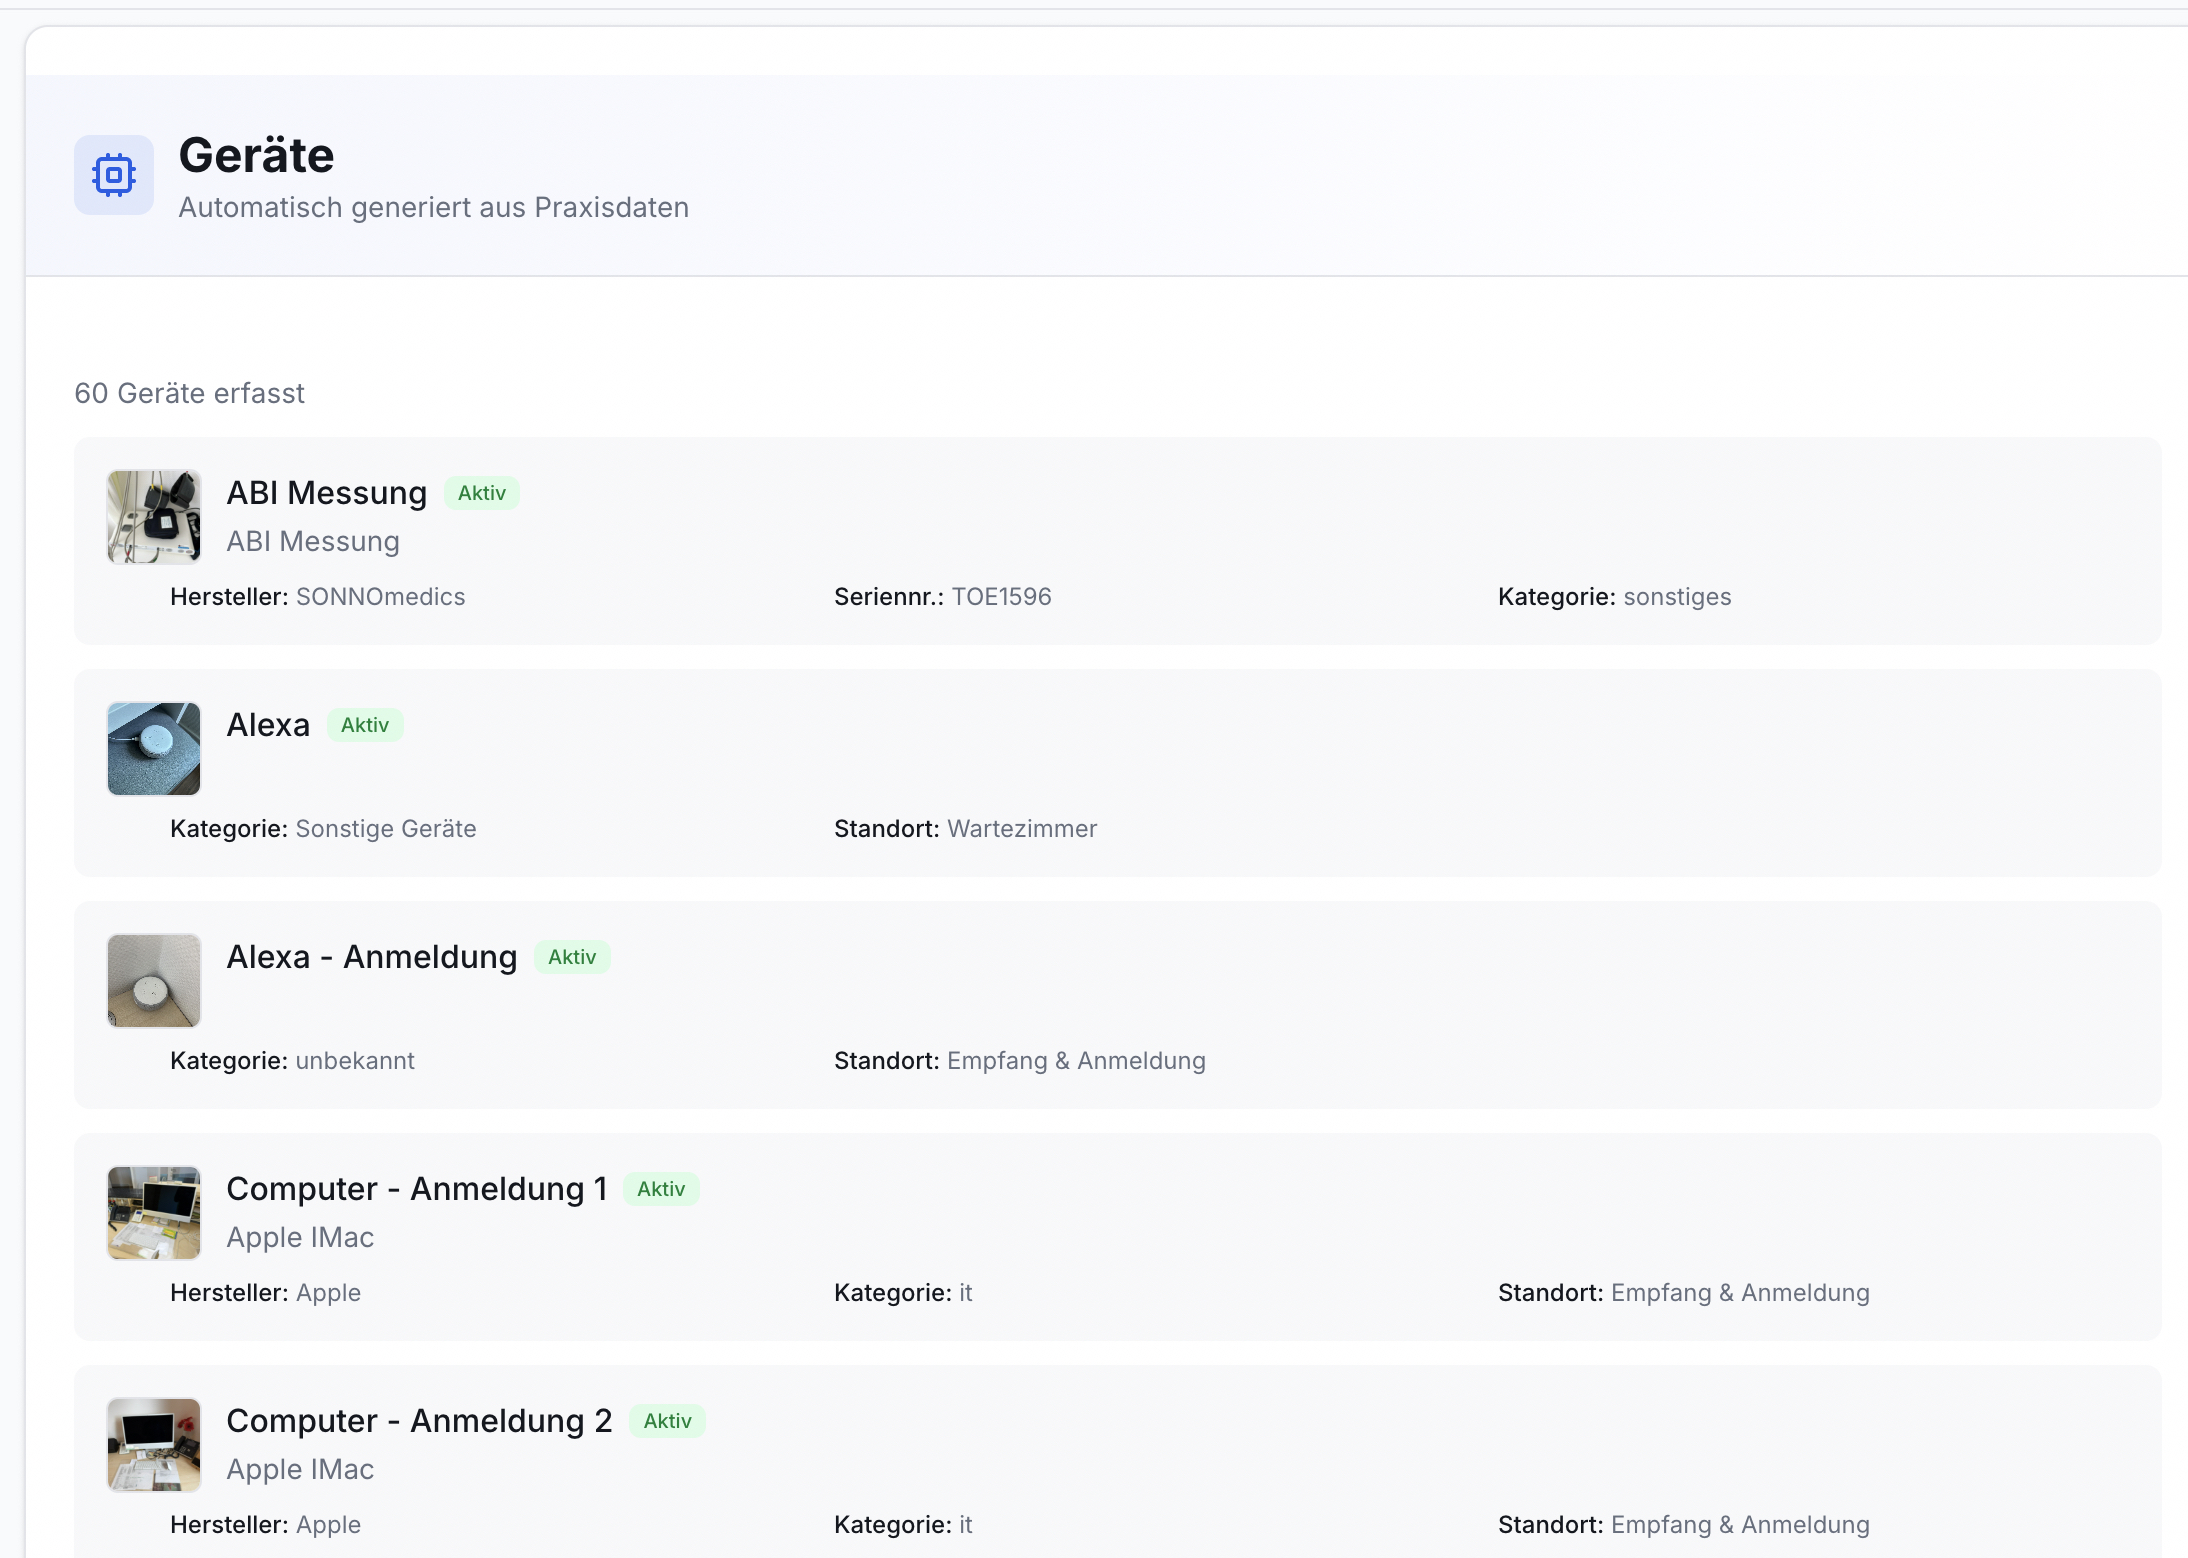This screenshot has height=1558, width=2188.
Task: Click the Alexa device title in Wartezimmer card
Action: tap(268, 725)
